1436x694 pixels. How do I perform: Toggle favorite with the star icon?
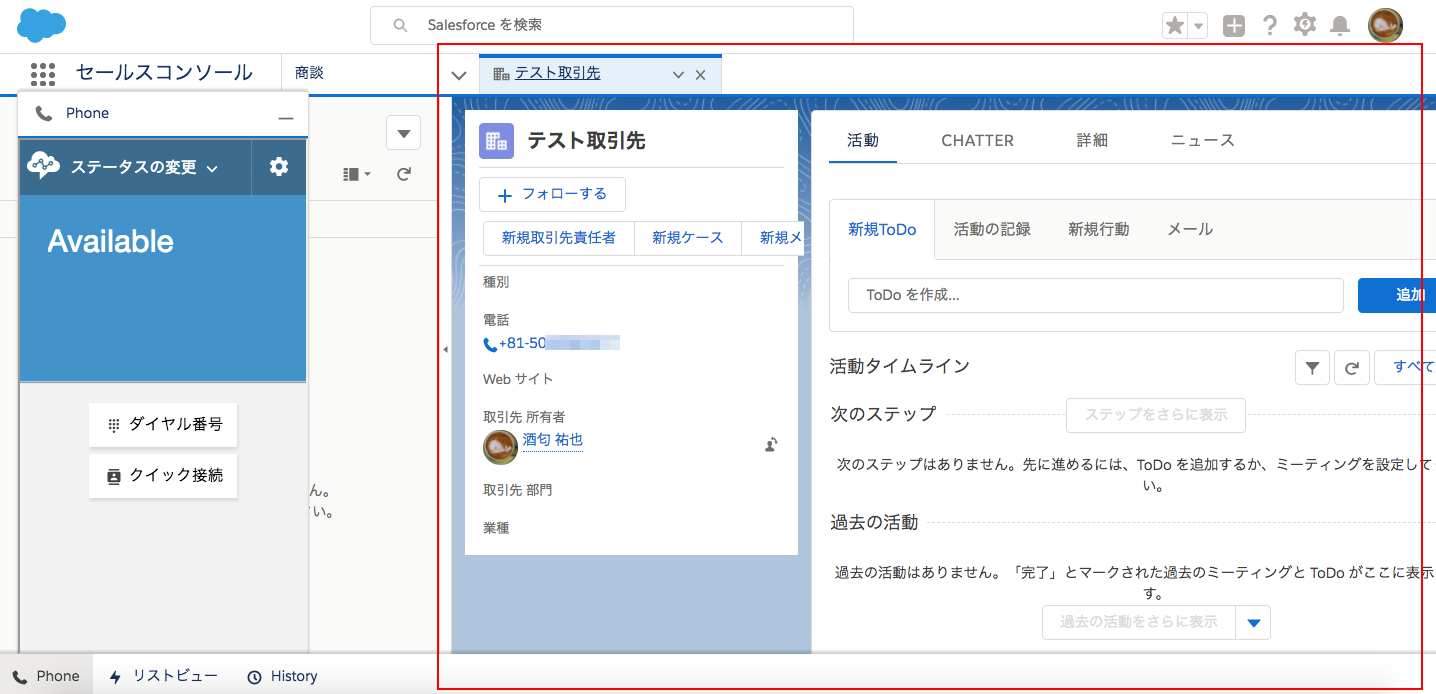pos(1176,24)
